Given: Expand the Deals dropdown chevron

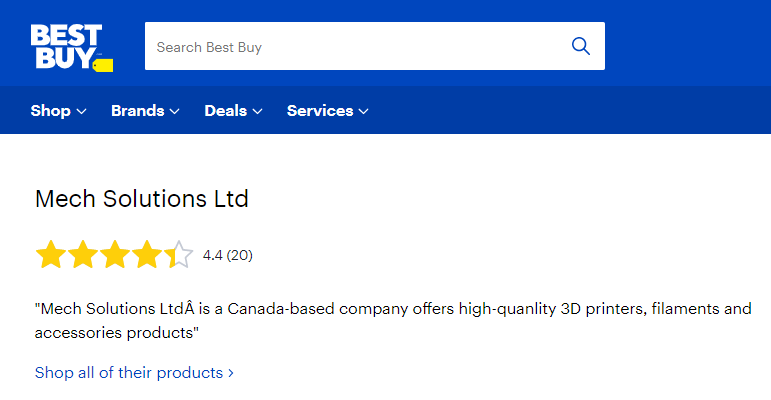Looking at the screenshot, I should [257, 112].
